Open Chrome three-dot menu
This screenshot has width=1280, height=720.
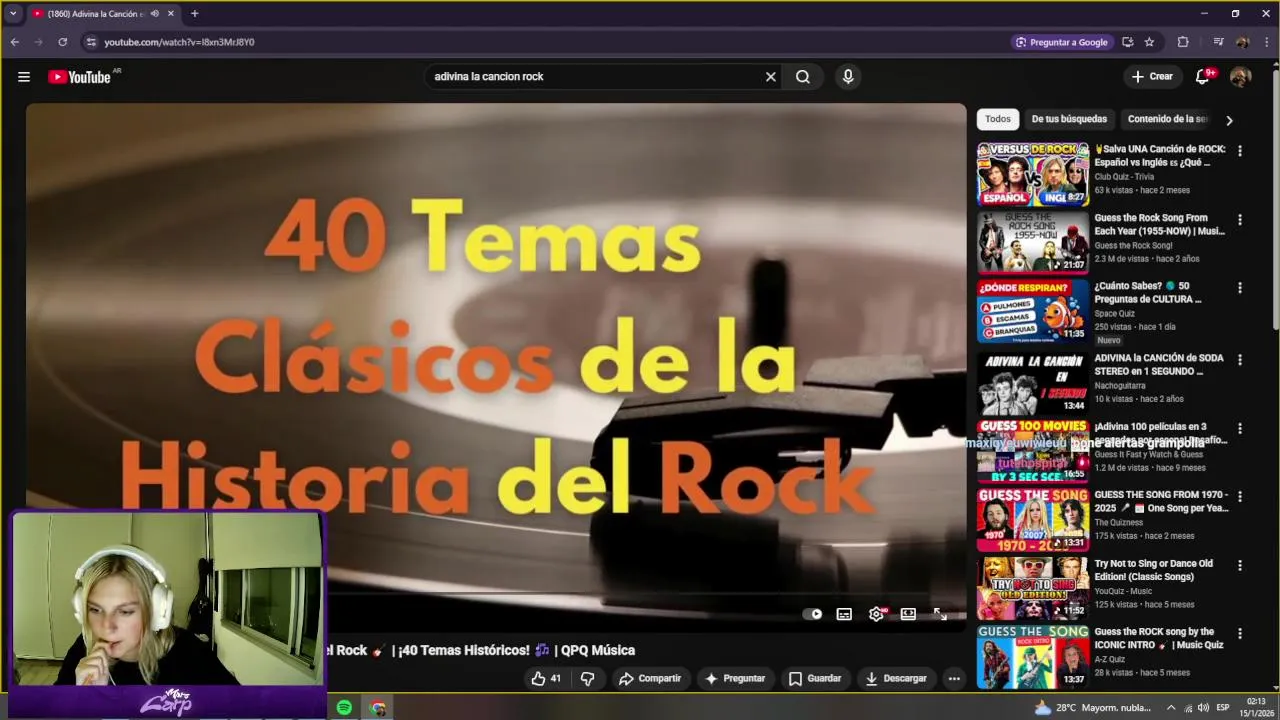tap(1266, 42)
